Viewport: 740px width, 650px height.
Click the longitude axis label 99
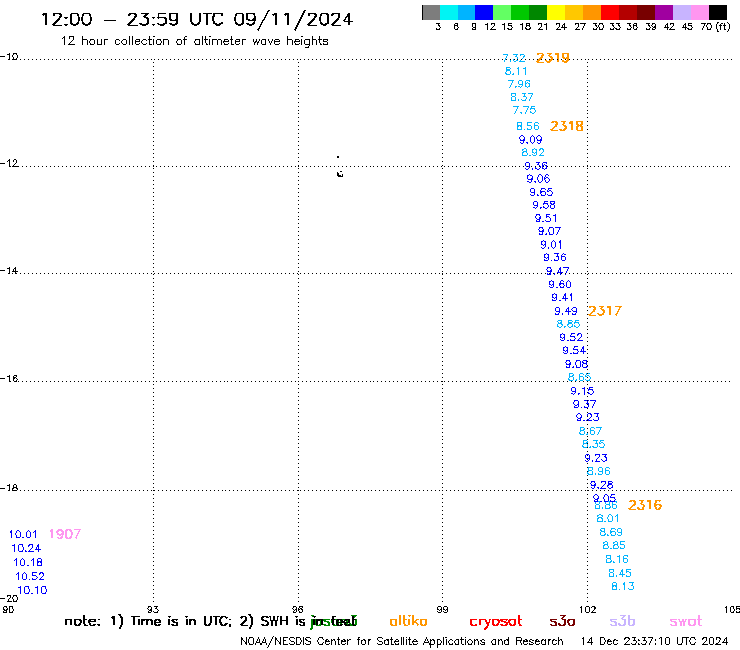click(x=442, y=609)
